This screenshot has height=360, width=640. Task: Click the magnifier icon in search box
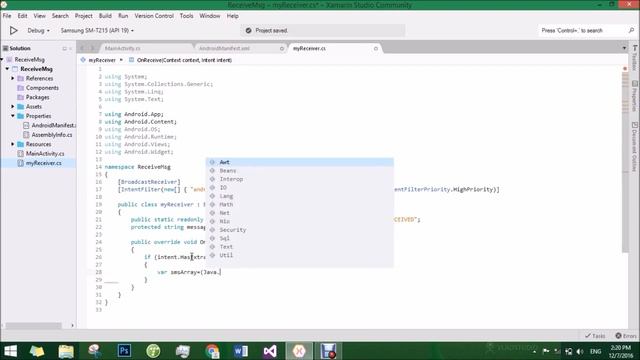point(631,31)
